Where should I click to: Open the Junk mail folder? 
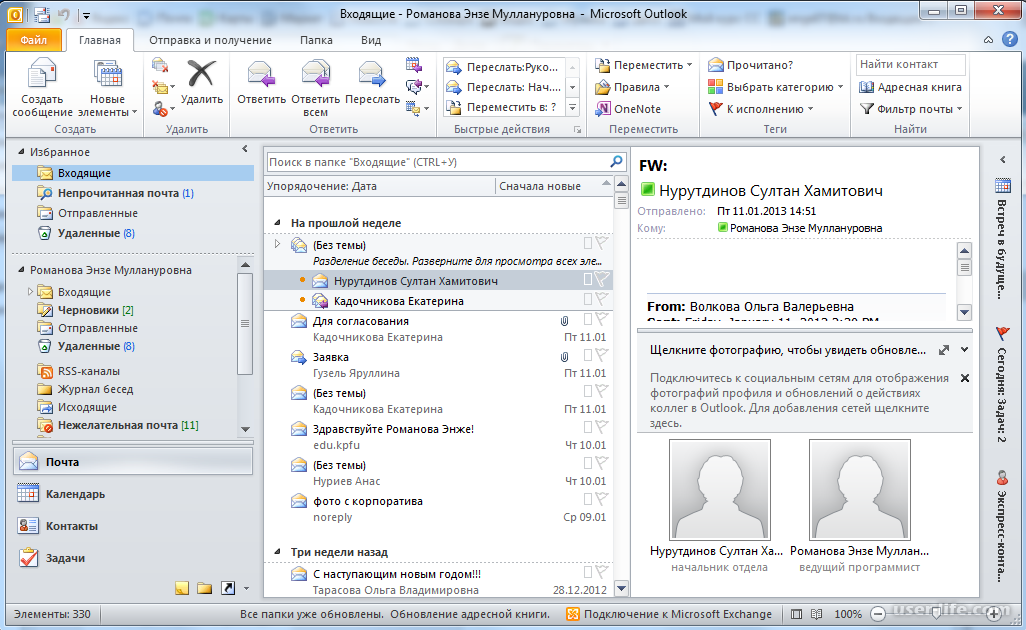118,425
